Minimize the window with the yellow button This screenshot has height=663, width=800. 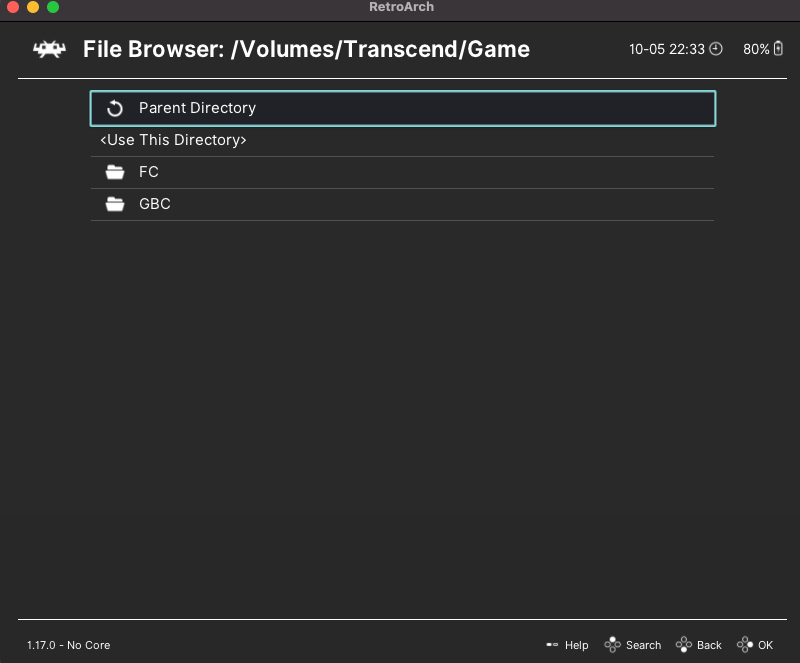tap(33, 7)
